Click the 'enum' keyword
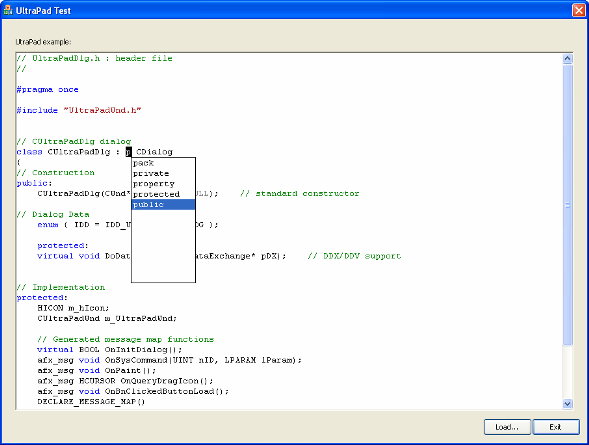The width and height of the screenshot is (589, 445). click(x=48, y=225)
